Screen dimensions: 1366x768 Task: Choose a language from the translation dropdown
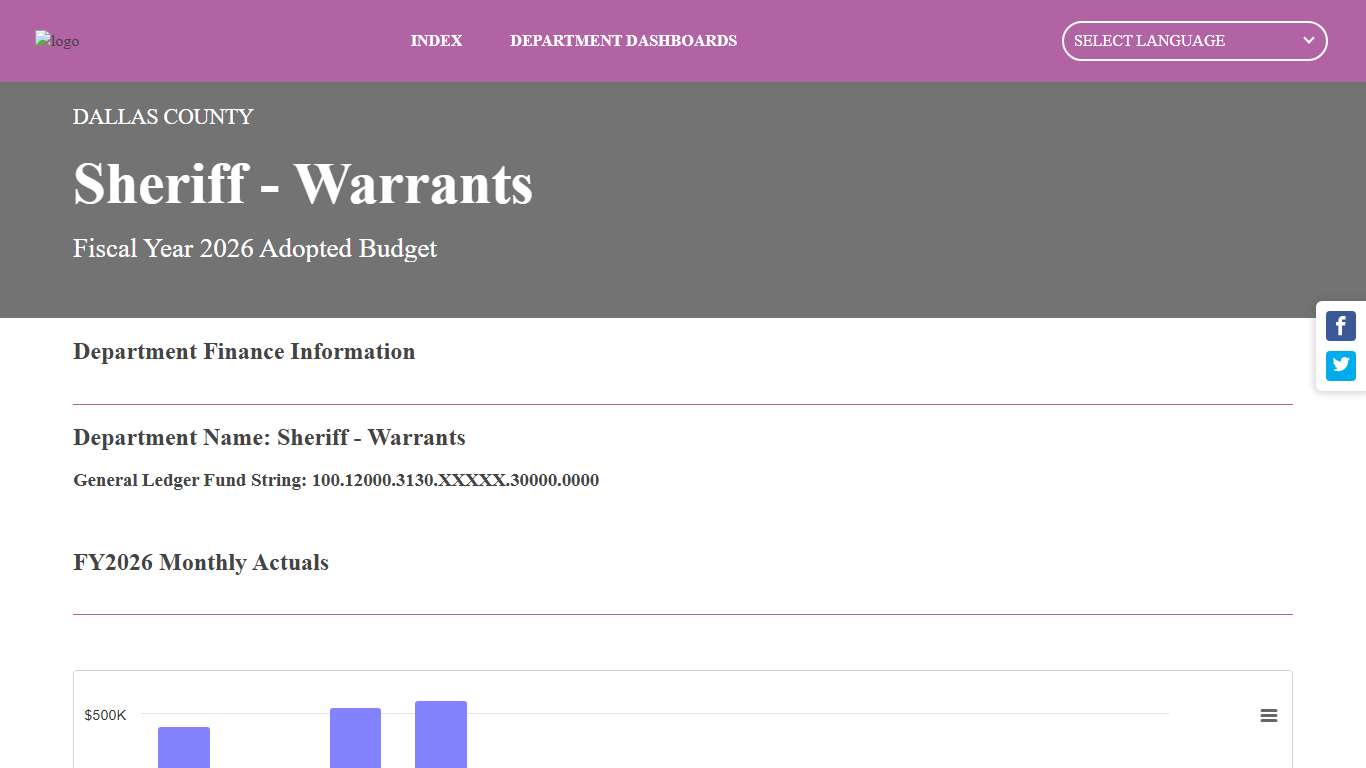(x=1193, y=41)
